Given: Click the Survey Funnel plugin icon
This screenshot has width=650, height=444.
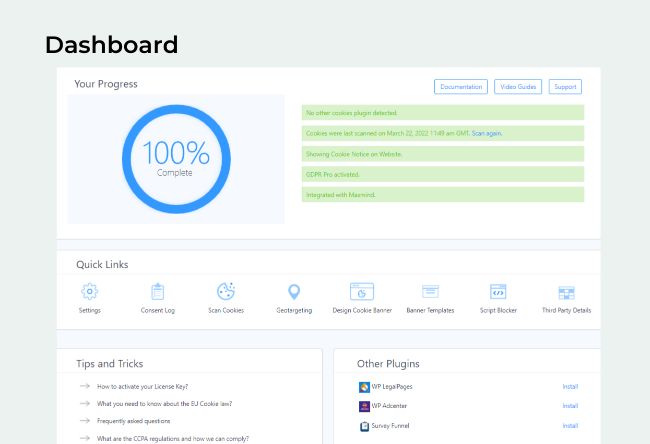Looking at the screenshot, I should tap(364, 426).
